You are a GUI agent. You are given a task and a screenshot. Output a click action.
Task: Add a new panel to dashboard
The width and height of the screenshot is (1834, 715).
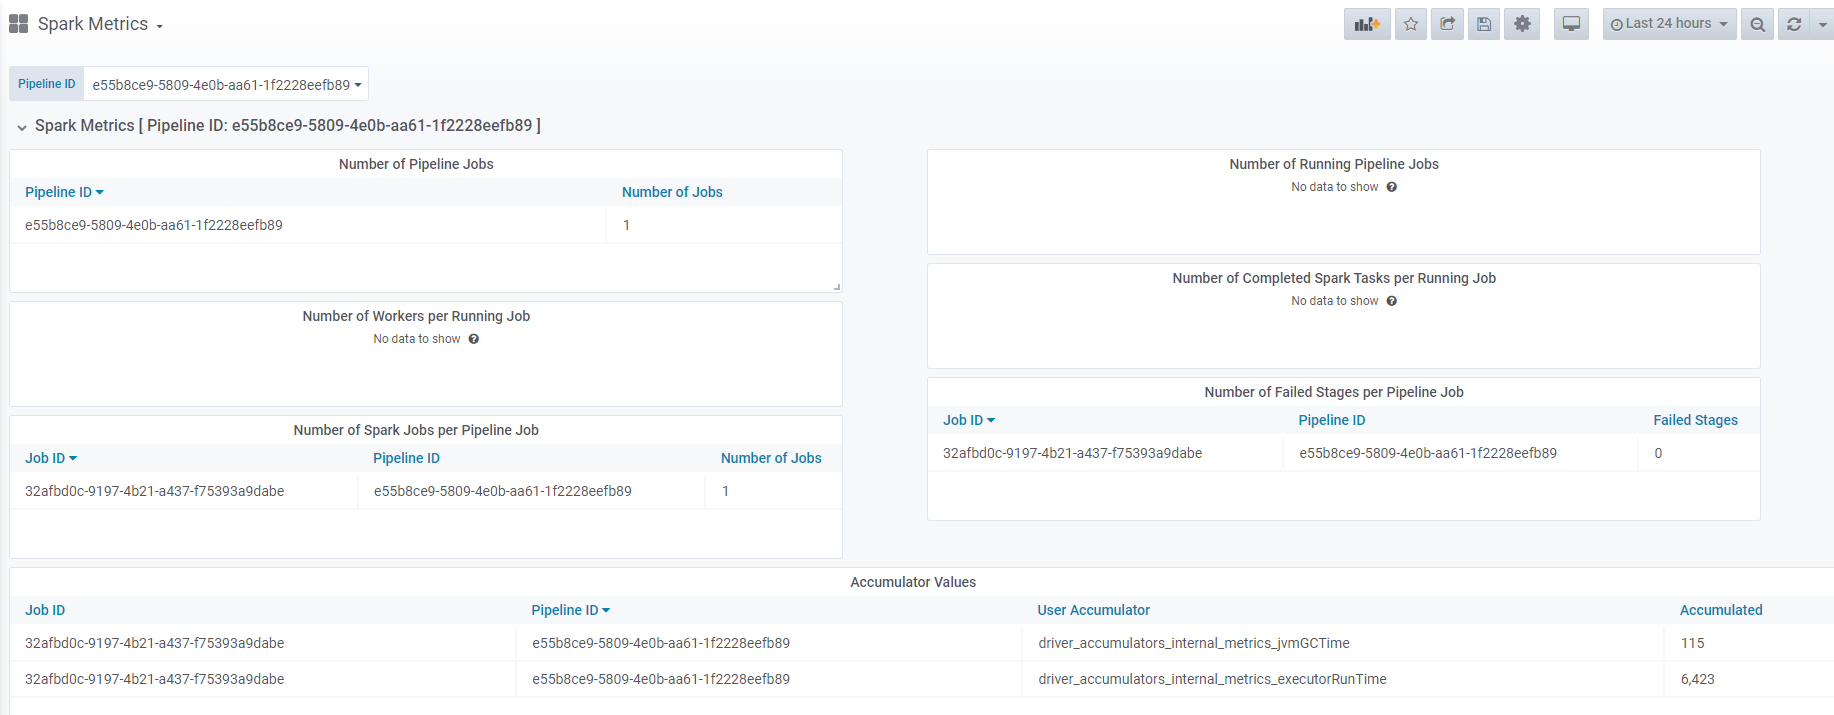(x=1367, y=24)
